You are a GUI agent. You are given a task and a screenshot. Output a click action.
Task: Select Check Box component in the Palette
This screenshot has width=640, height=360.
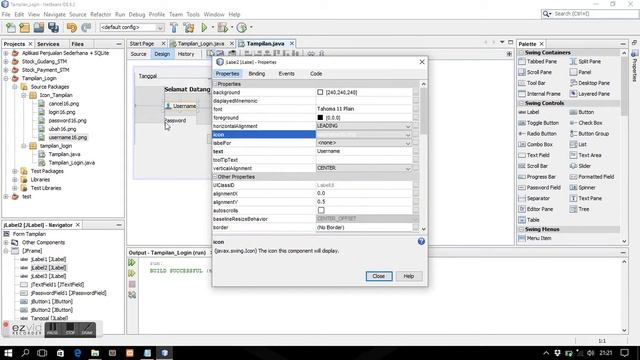[586, 122]
